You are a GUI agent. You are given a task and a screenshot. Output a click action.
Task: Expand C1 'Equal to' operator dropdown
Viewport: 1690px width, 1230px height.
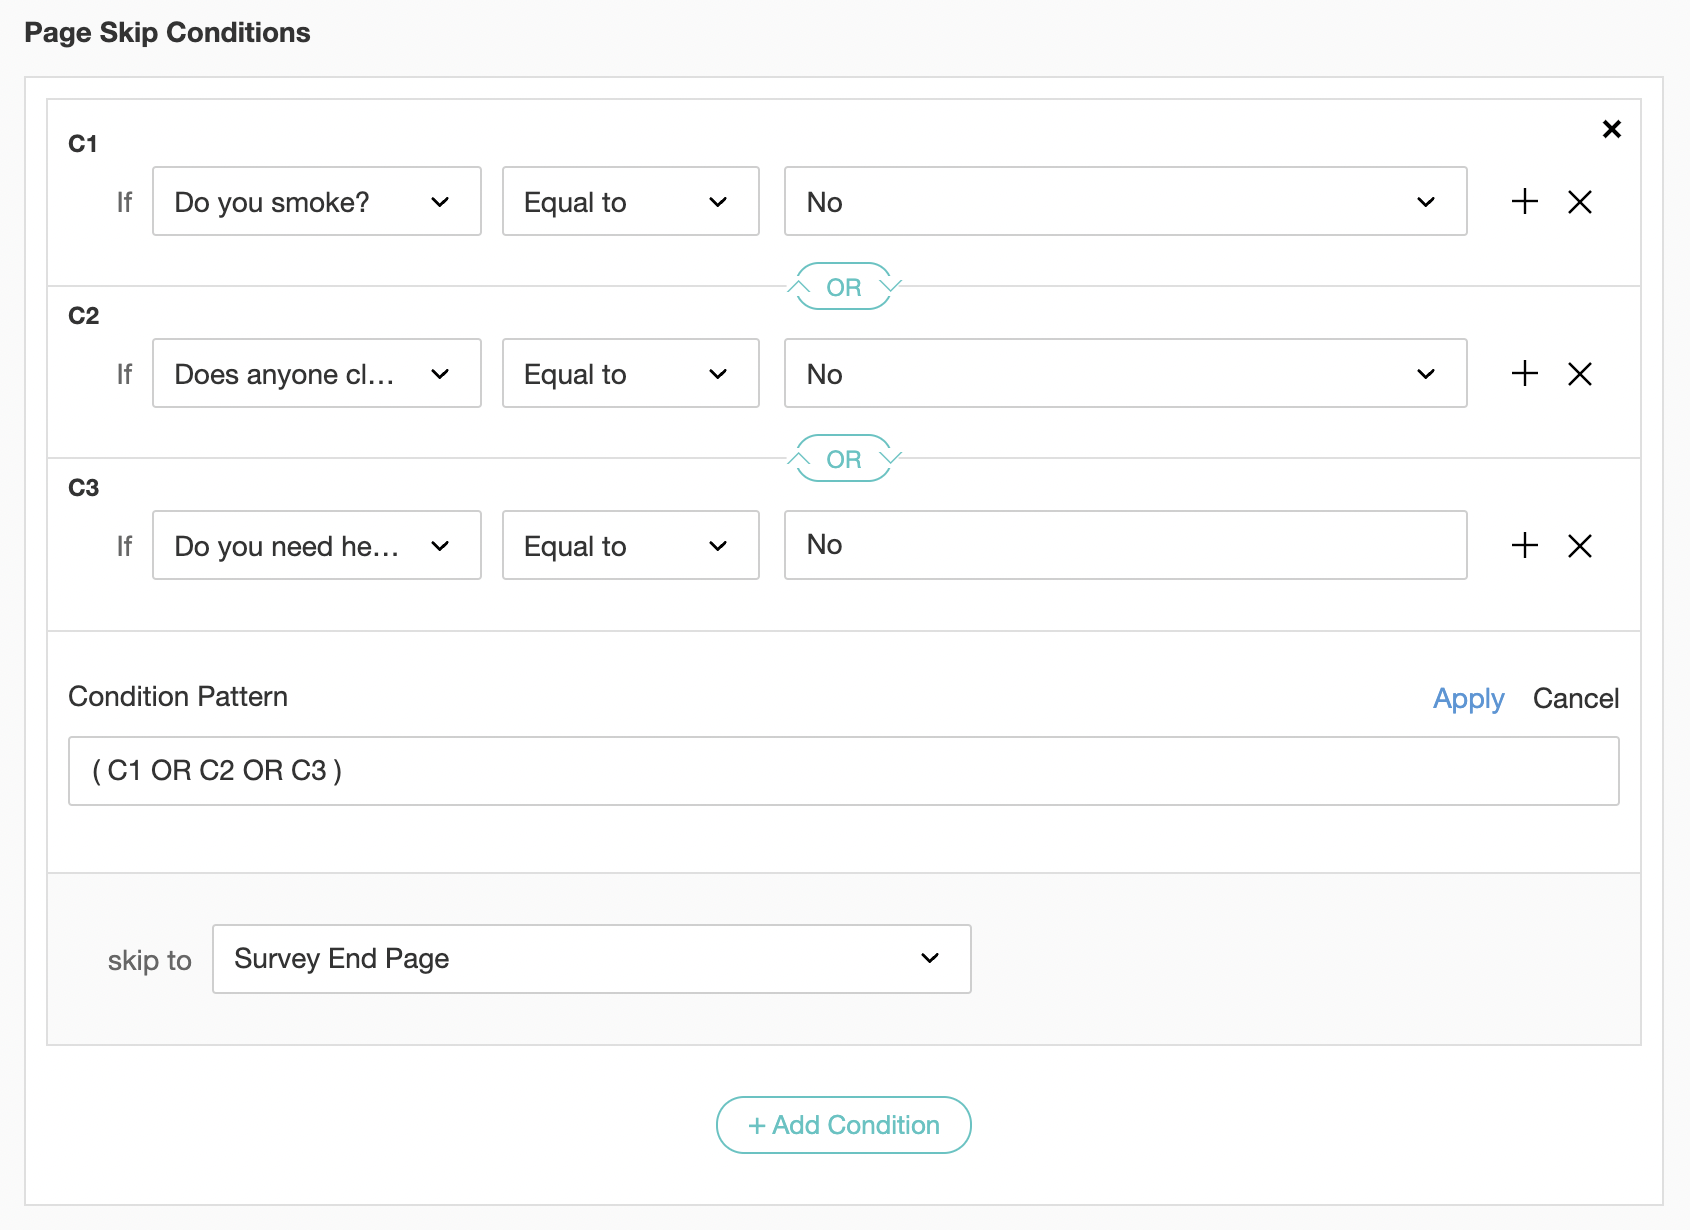pos(630,202)
